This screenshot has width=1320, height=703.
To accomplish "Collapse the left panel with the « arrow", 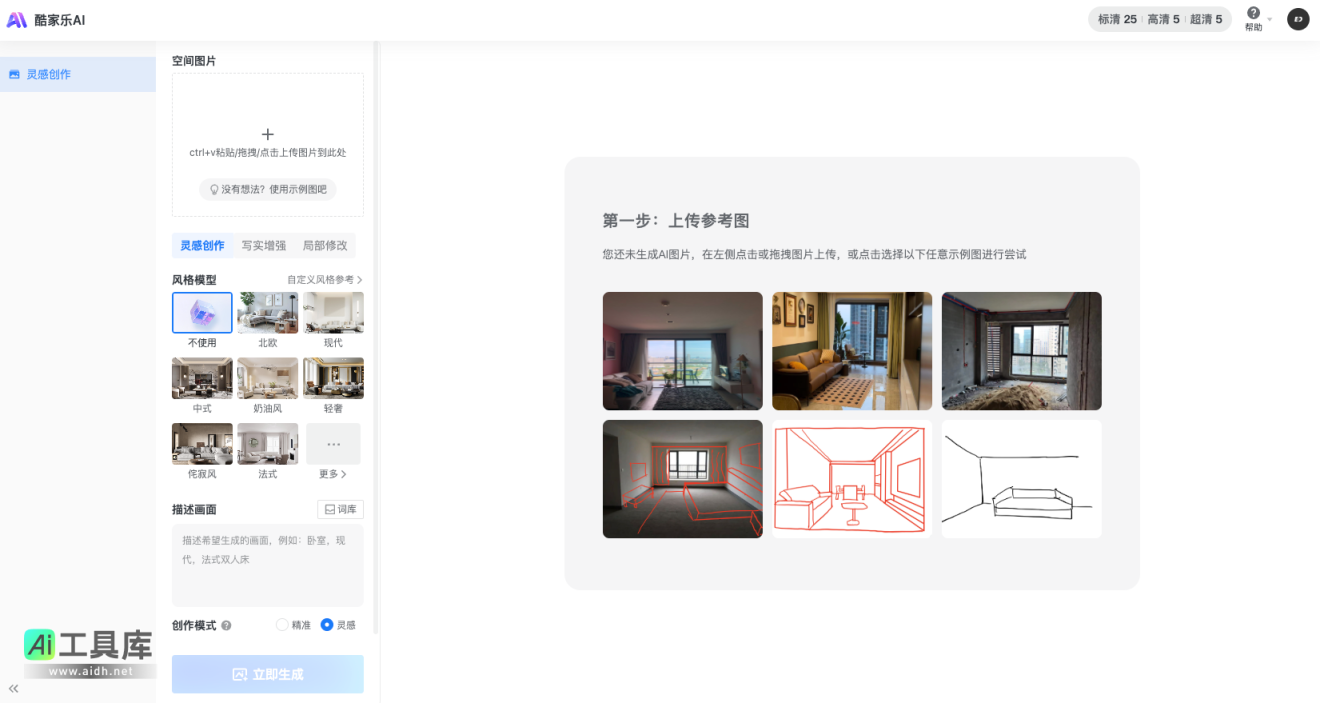I will coord(13,688).
